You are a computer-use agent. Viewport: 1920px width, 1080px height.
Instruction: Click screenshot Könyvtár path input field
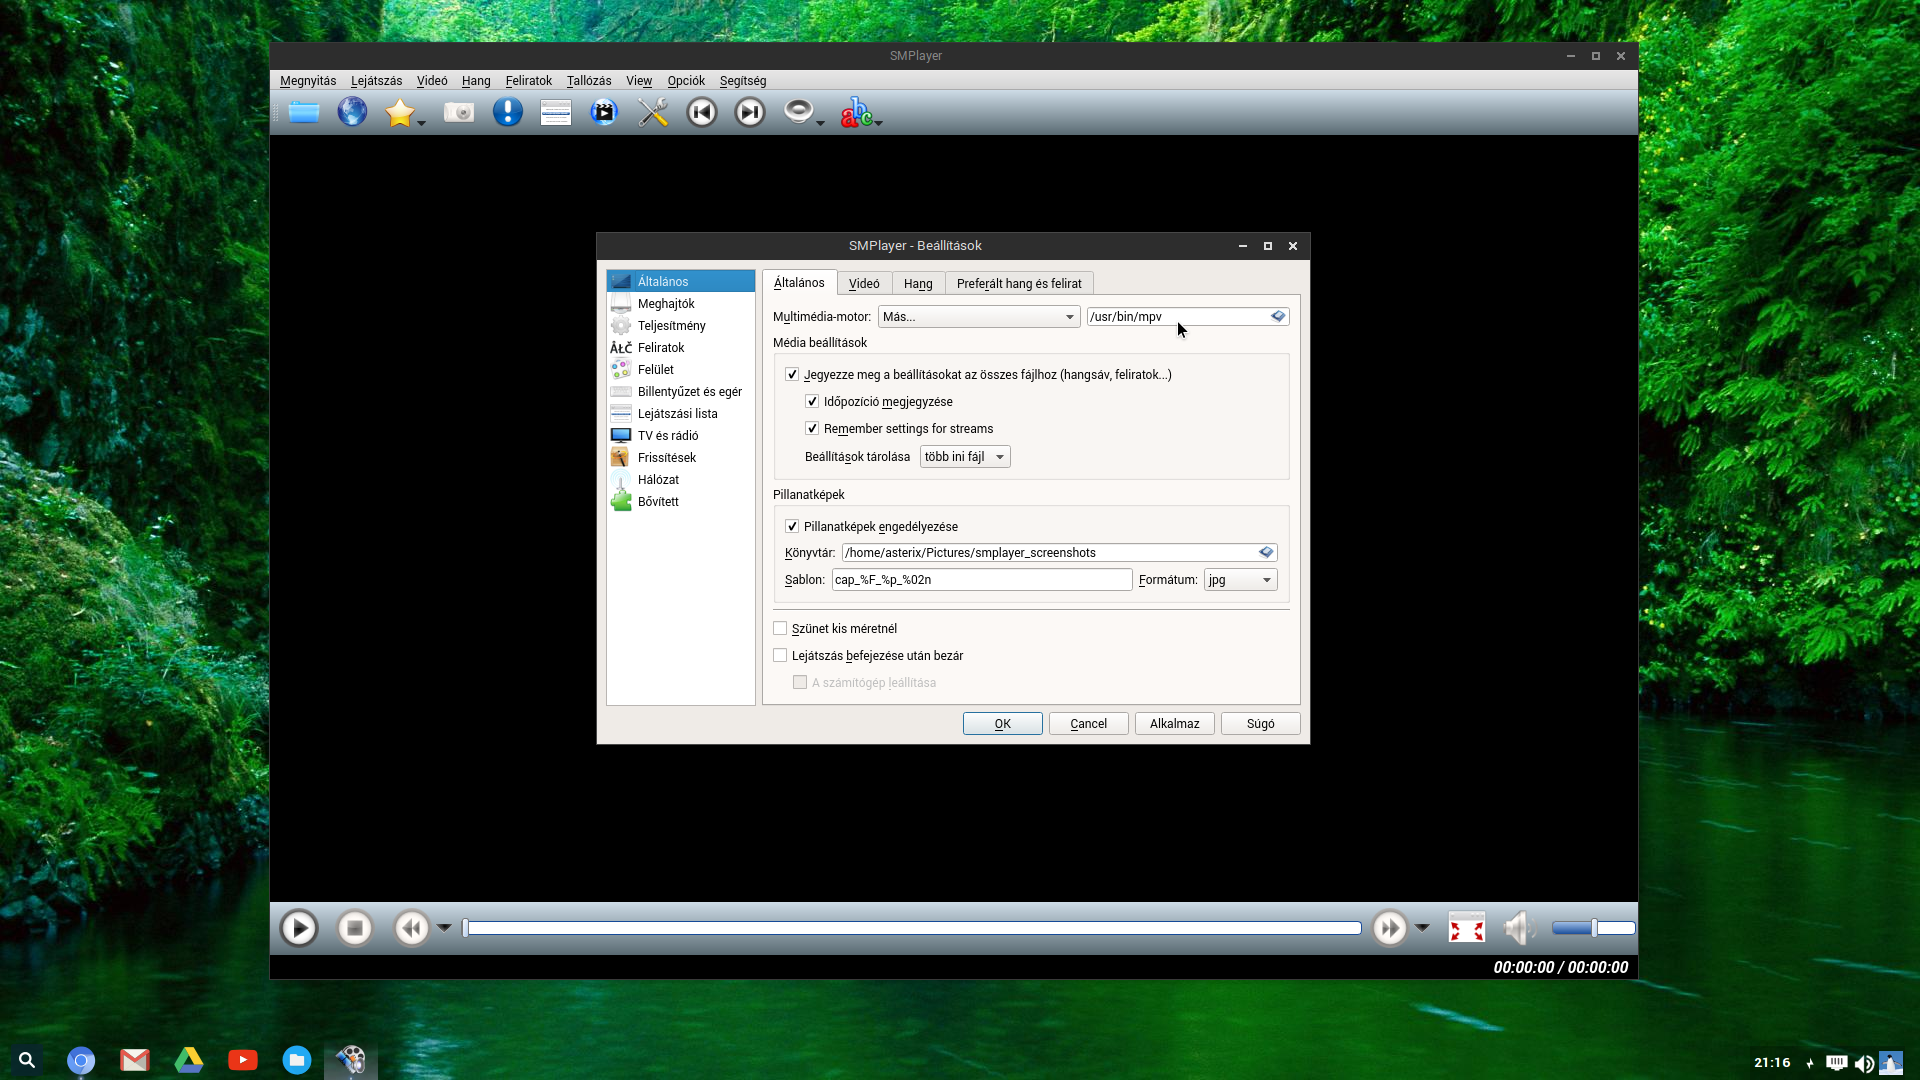1047,553
